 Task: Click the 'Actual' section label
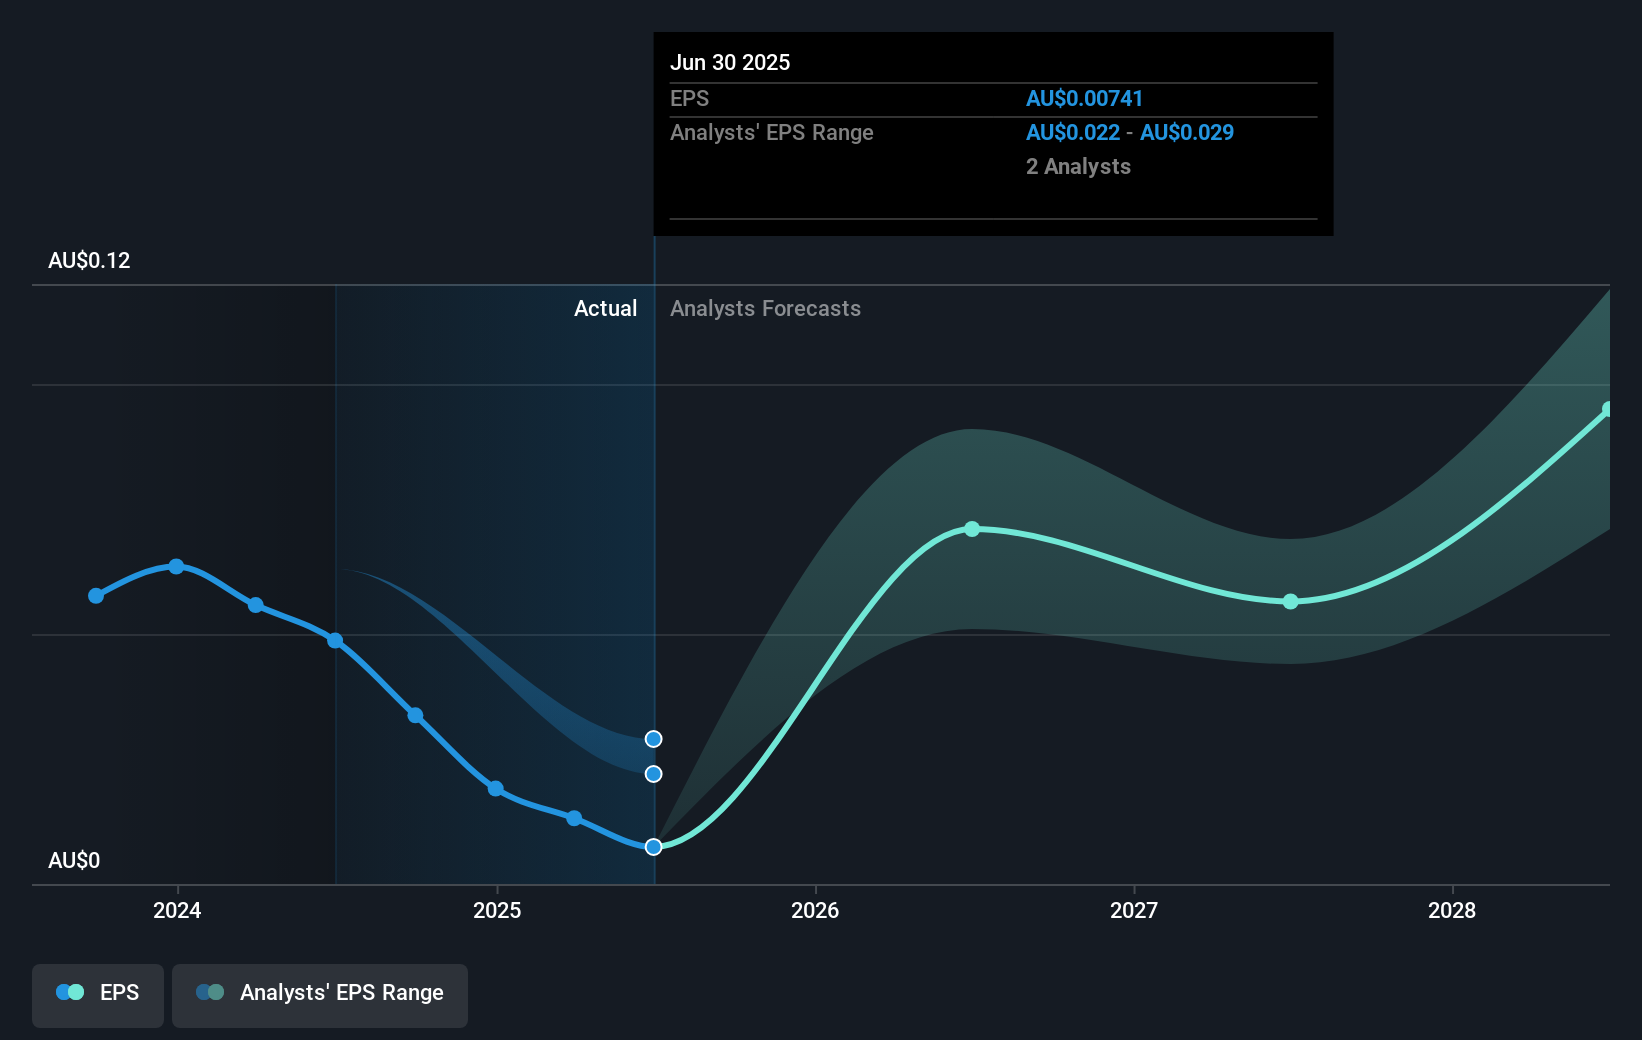(x=605, y=309)
